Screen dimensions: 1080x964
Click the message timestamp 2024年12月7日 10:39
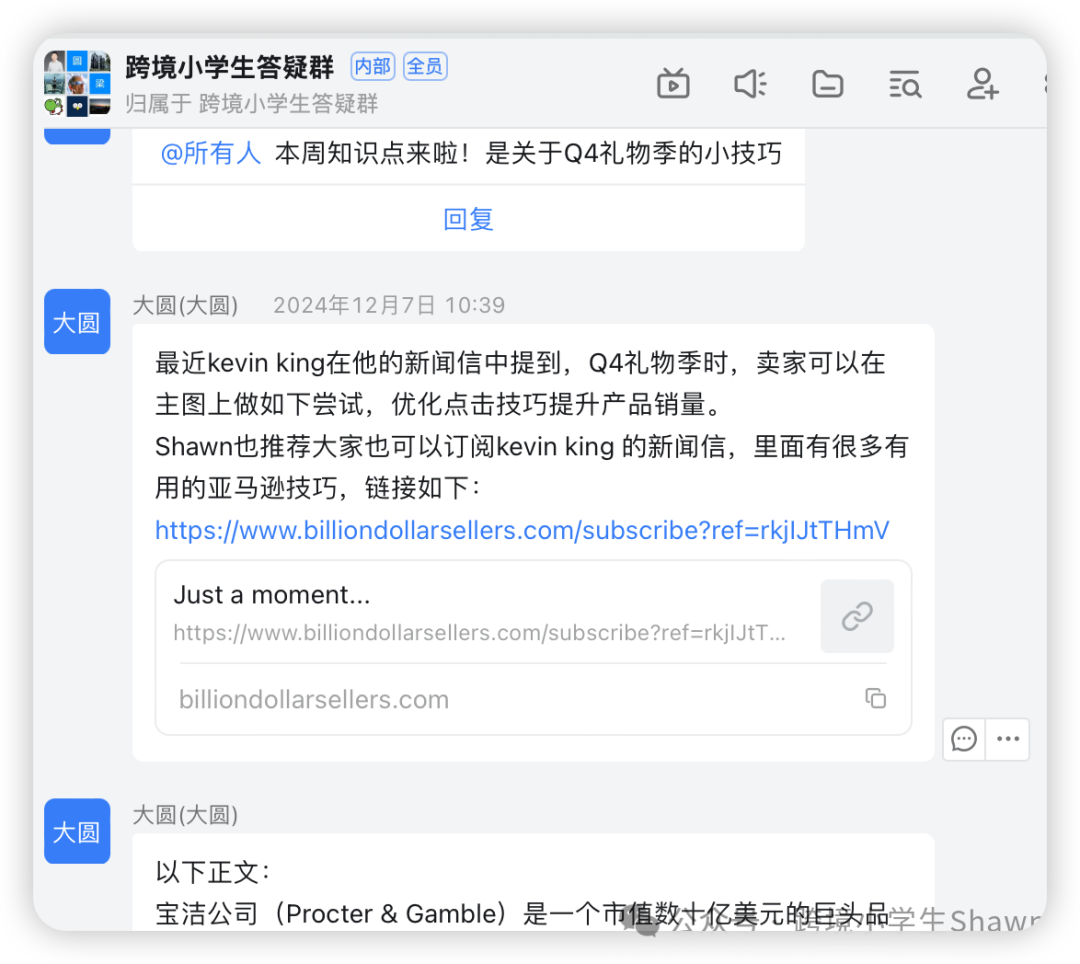click(390, 305)
